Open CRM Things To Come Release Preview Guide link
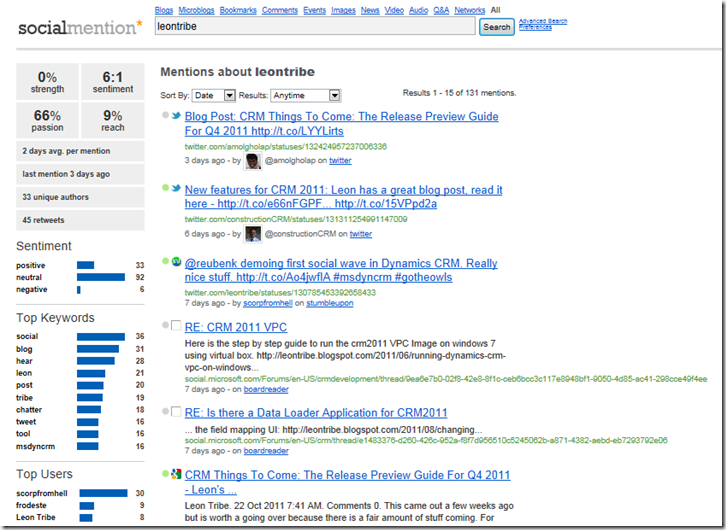Image resolution: width=726 pixels, height=530 pixels. pyautogui.click(x=347, y=482)
